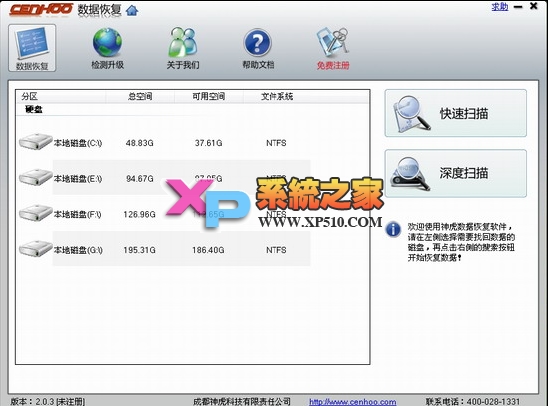Select the drive icon for 本地磁盘(C:\)
Image resolution: width=548 pixels, height=406 pixels.
pos(35,142)
